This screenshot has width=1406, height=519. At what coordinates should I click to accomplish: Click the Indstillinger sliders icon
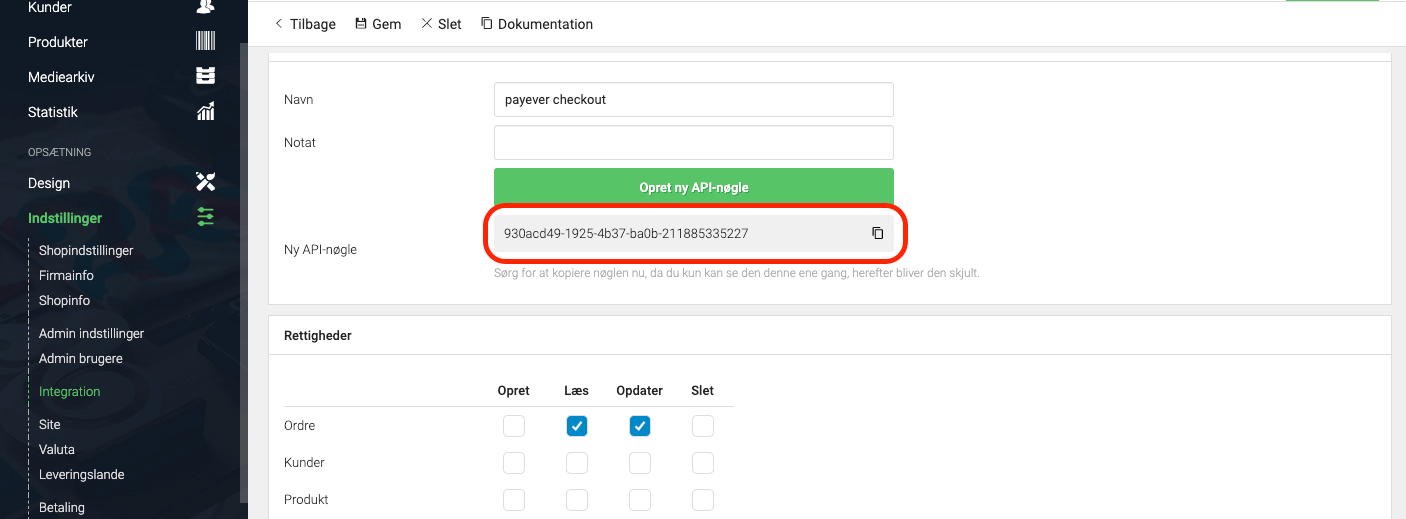205,217
